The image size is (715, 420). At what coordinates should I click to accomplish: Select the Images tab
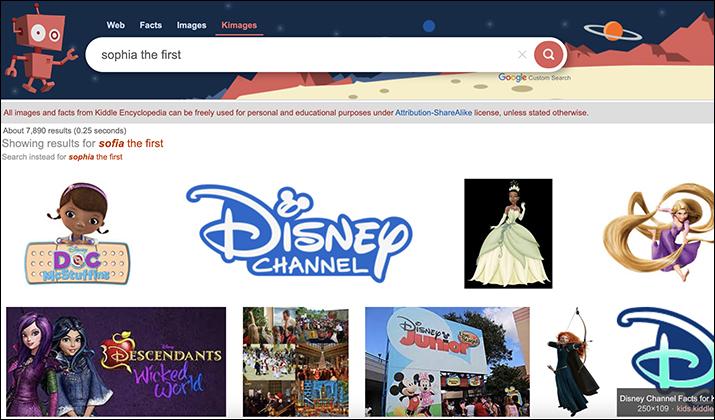point(191,24)
